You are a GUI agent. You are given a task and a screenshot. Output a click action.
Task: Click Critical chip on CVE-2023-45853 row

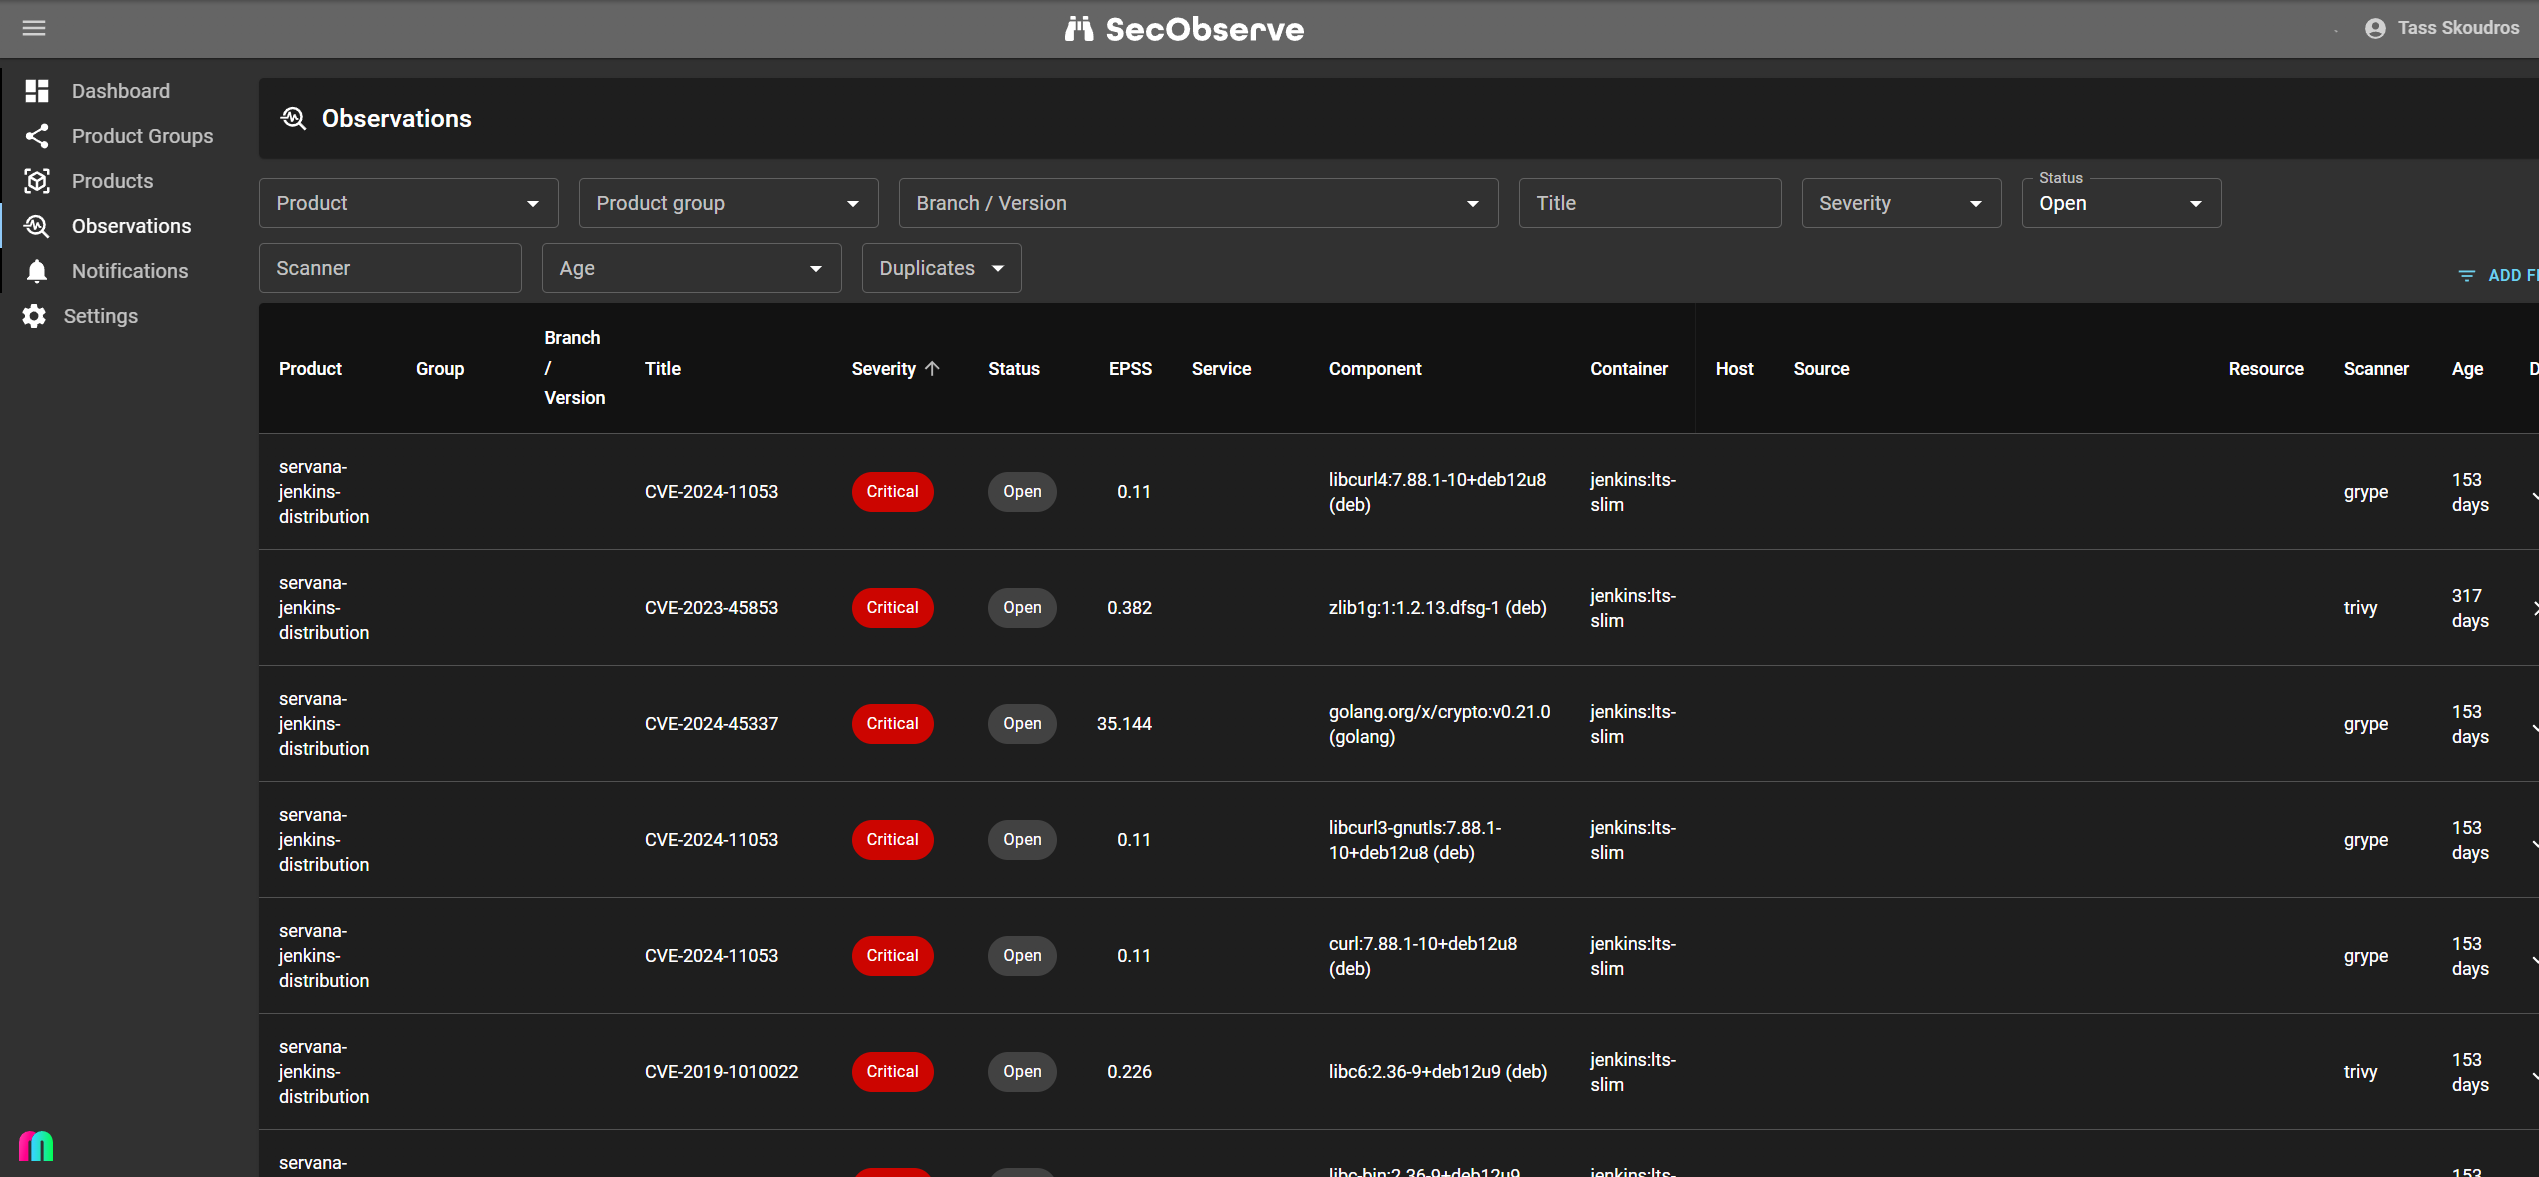(892, 607)
